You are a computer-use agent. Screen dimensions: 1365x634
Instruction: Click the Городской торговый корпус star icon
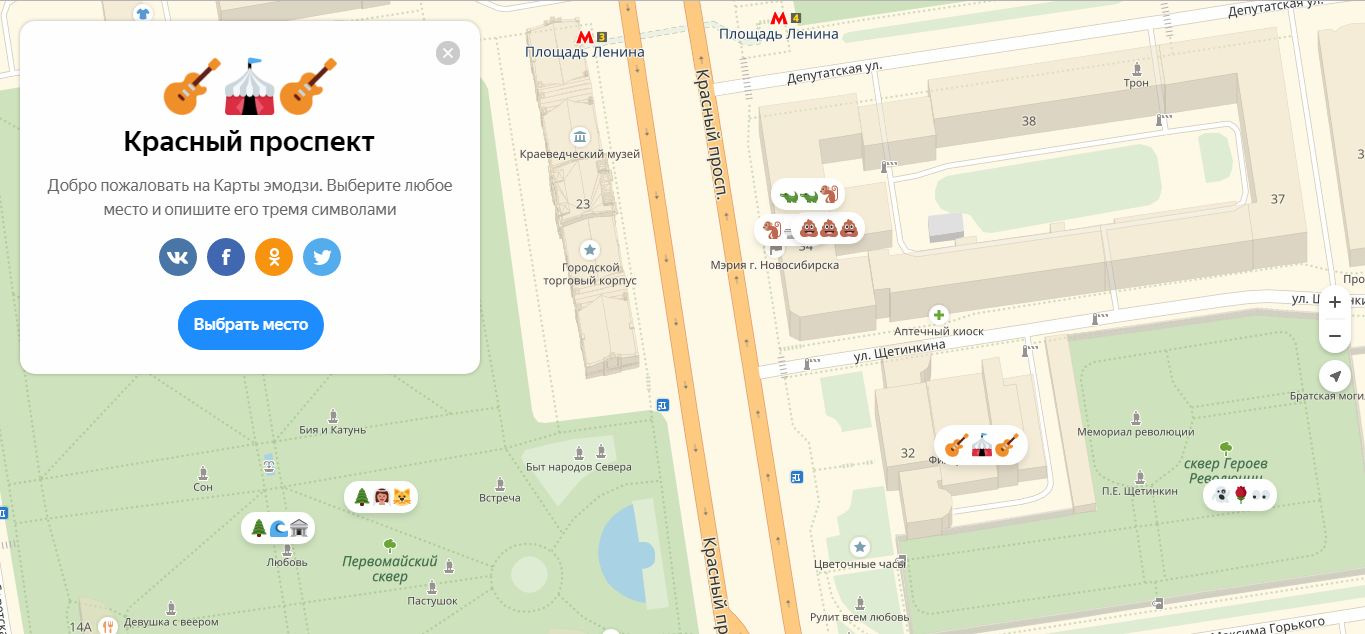tap(590, 250)
